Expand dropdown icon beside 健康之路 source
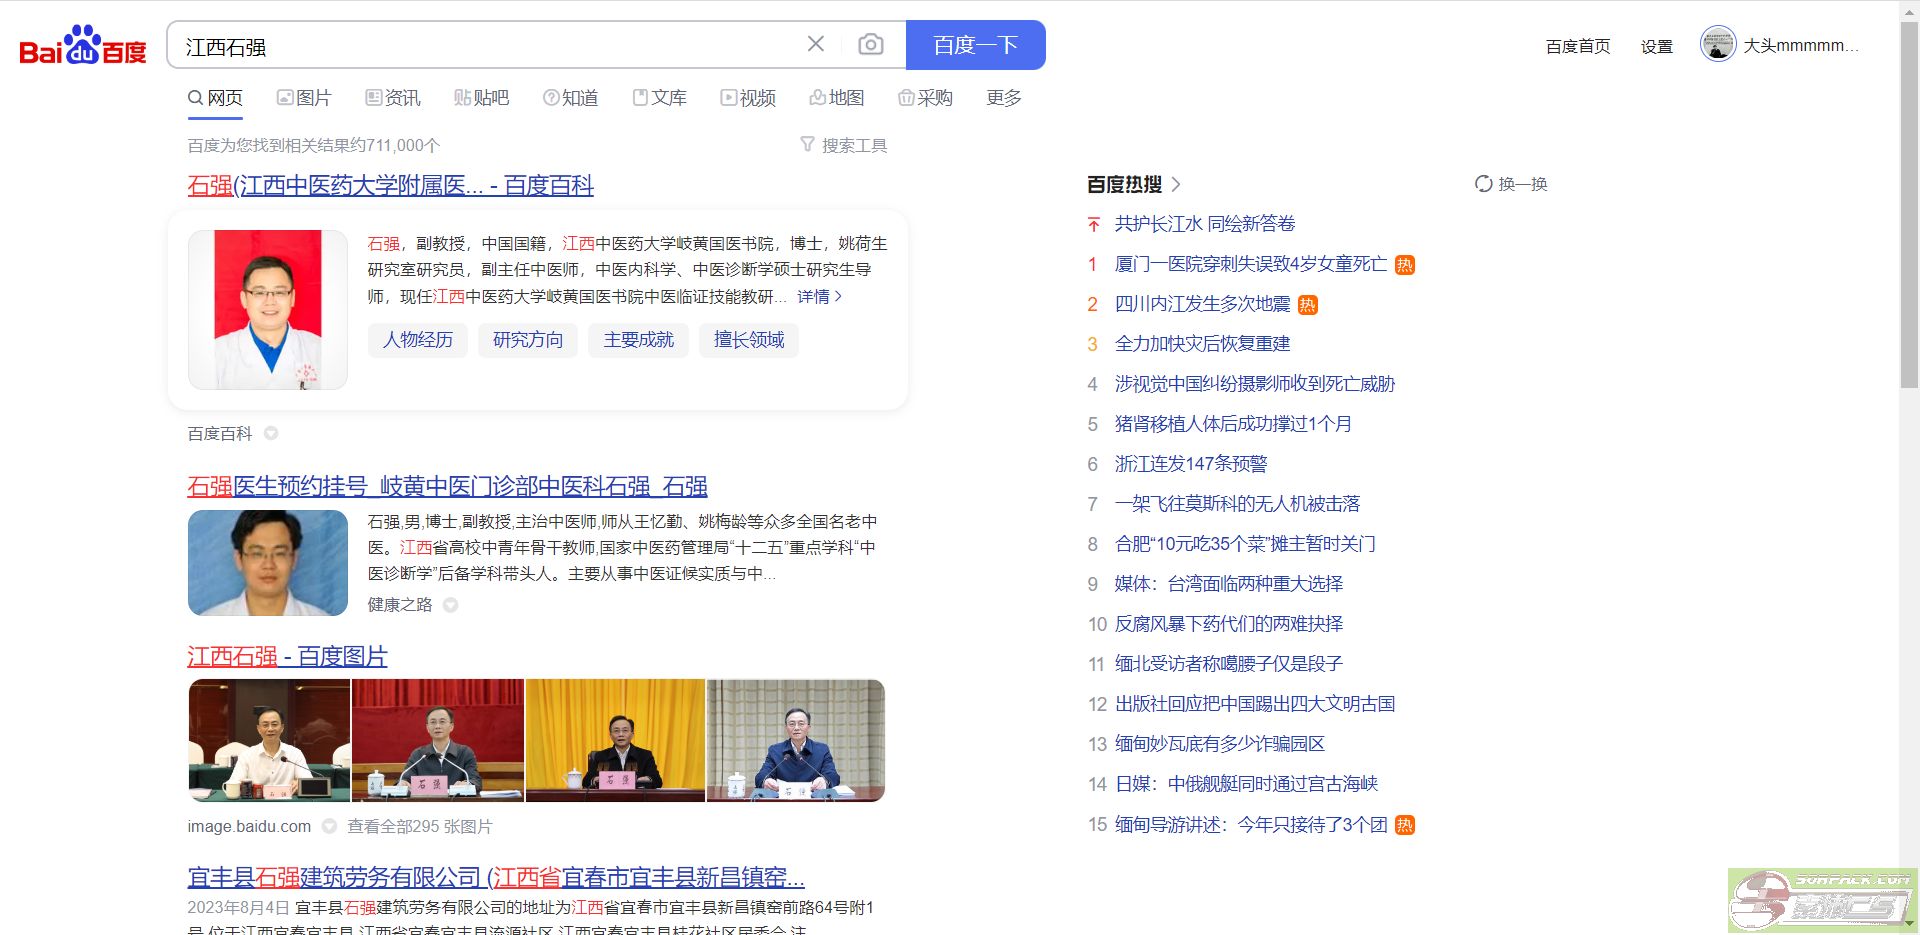 coord(451,605)
